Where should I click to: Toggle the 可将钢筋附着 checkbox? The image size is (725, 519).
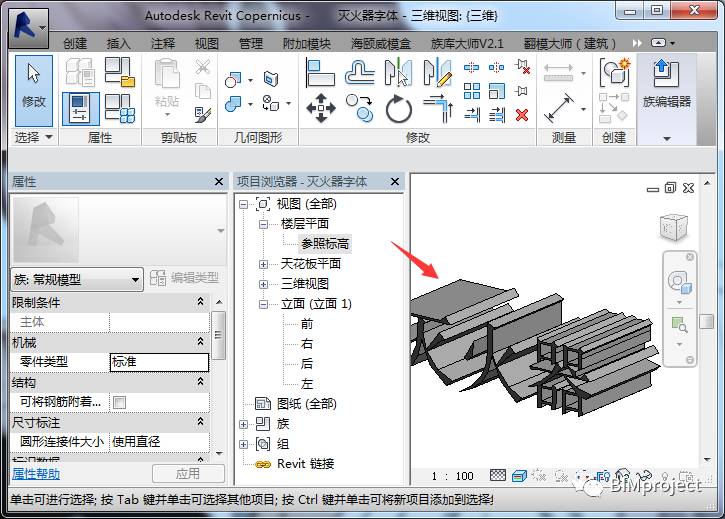[119, 402]
